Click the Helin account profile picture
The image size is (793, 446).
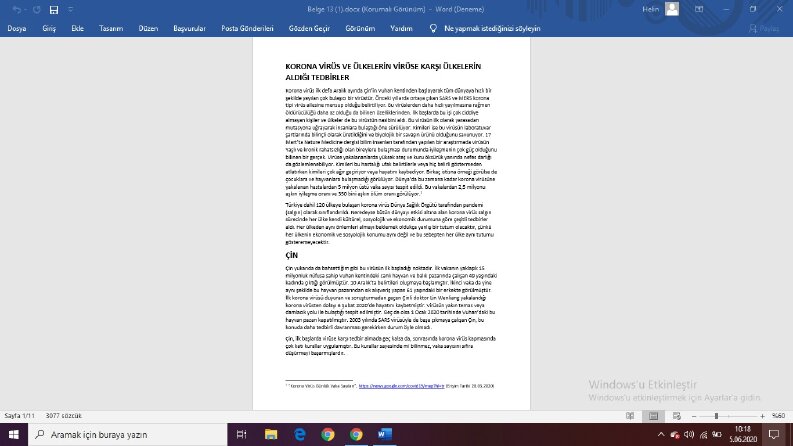672,9
